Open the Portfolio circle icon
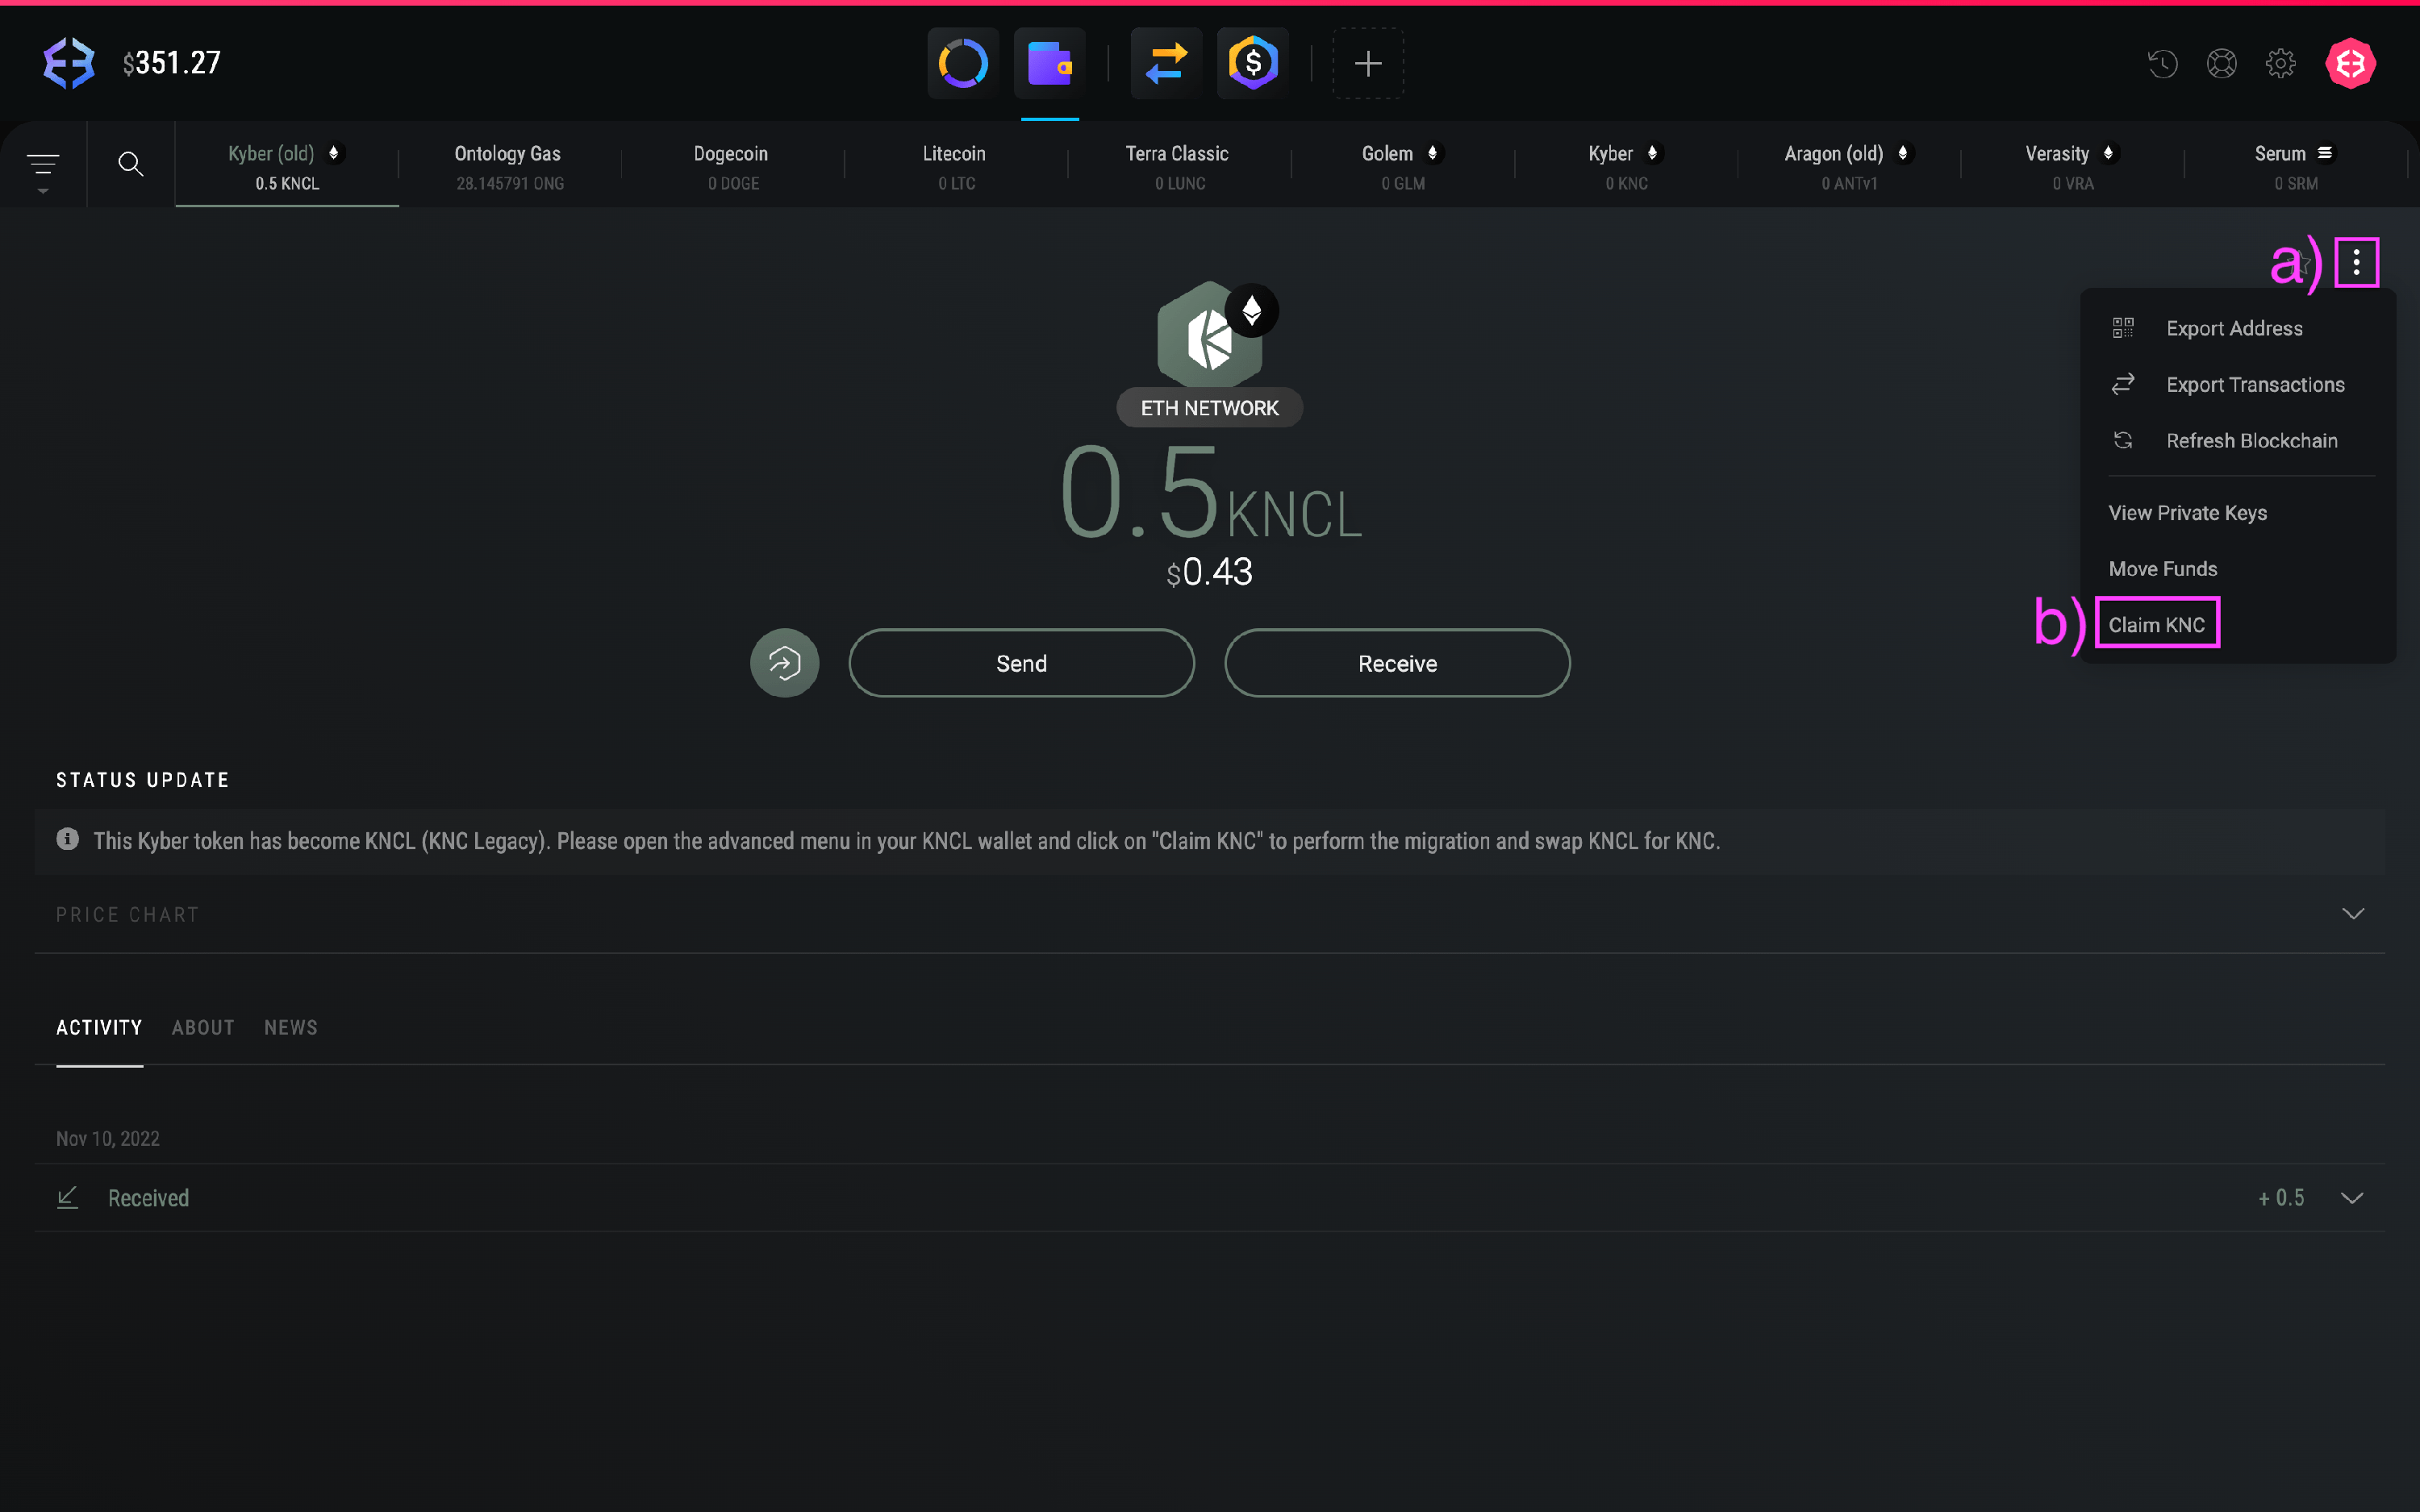 (963, 64)
